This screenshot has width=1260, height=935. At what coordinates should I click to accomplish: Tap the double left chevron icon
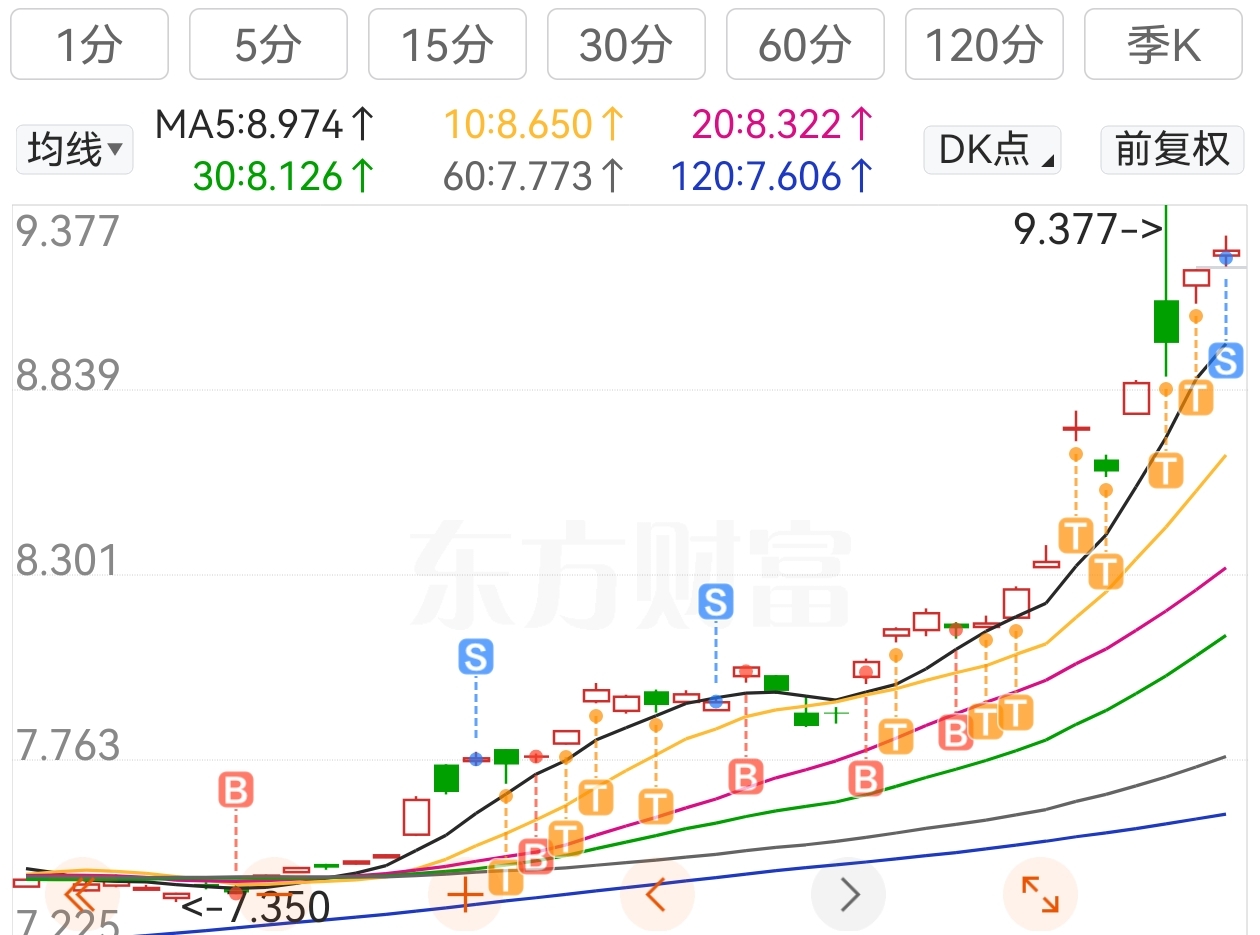click(x=82, y=895)
